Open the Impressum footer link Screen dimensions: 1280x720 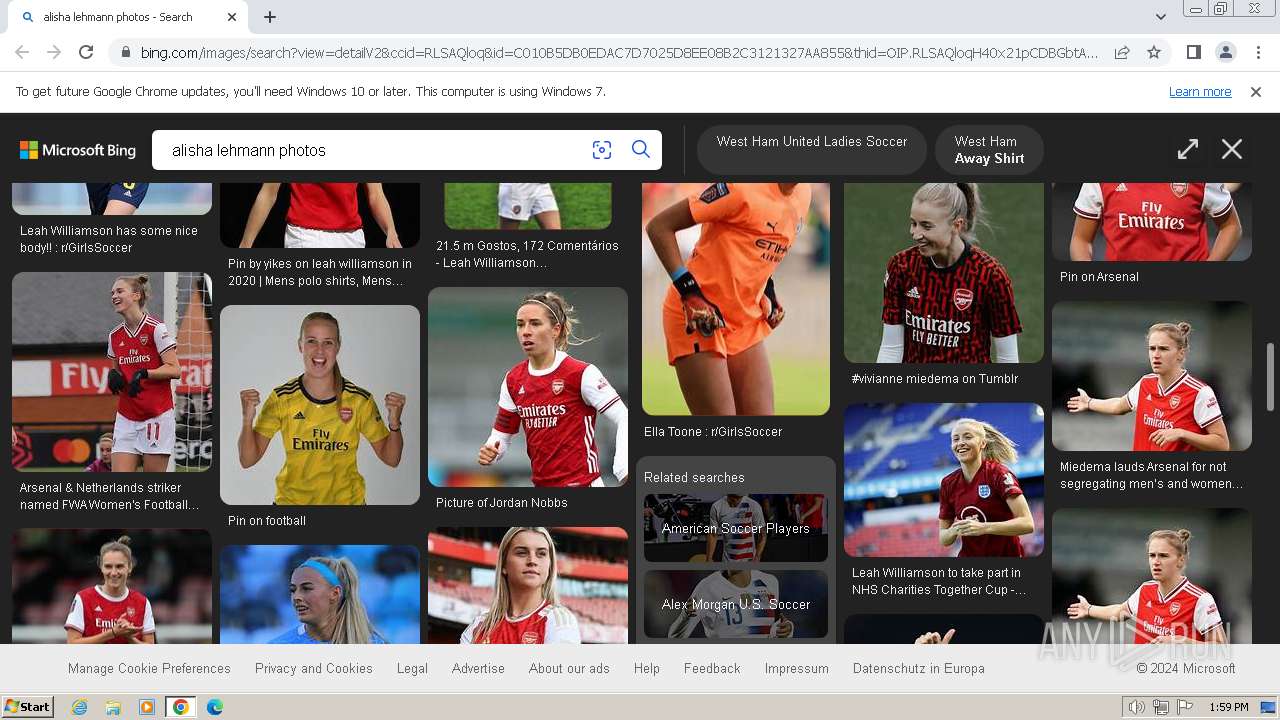(797, 668)
